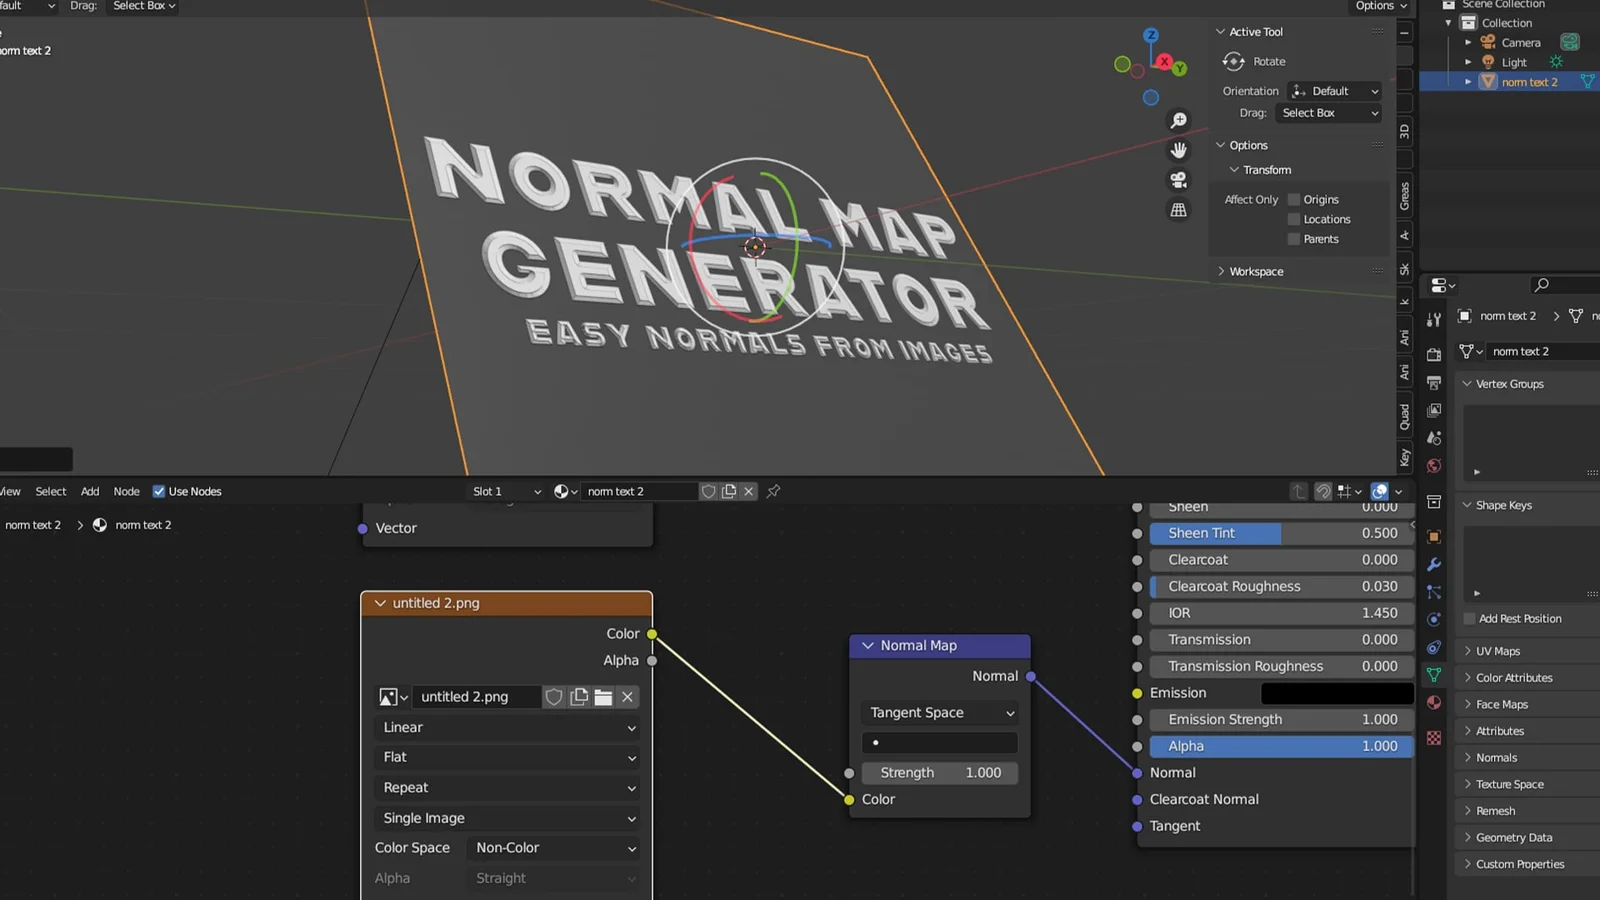
Task: Open the Tangent Space dropdown on the Normal Map node
Action: coord(938,712)
